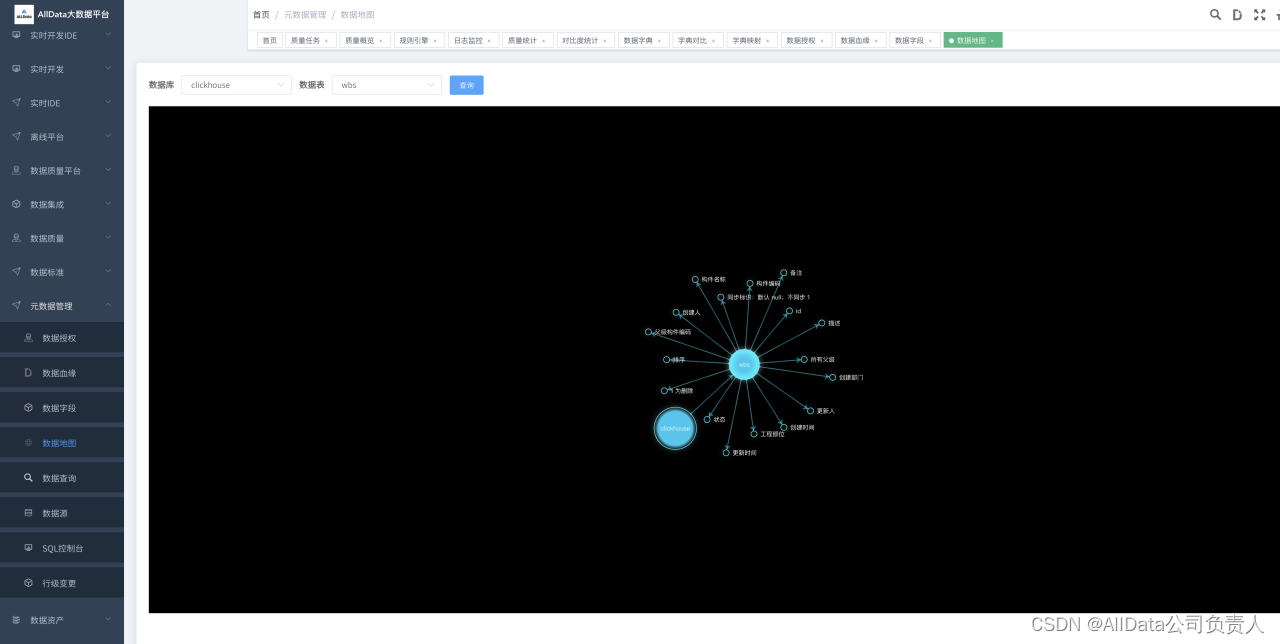Click the 创建部门 field node in graph
Viewport: 1280px width, 644px height.
[x=832, y=377]
